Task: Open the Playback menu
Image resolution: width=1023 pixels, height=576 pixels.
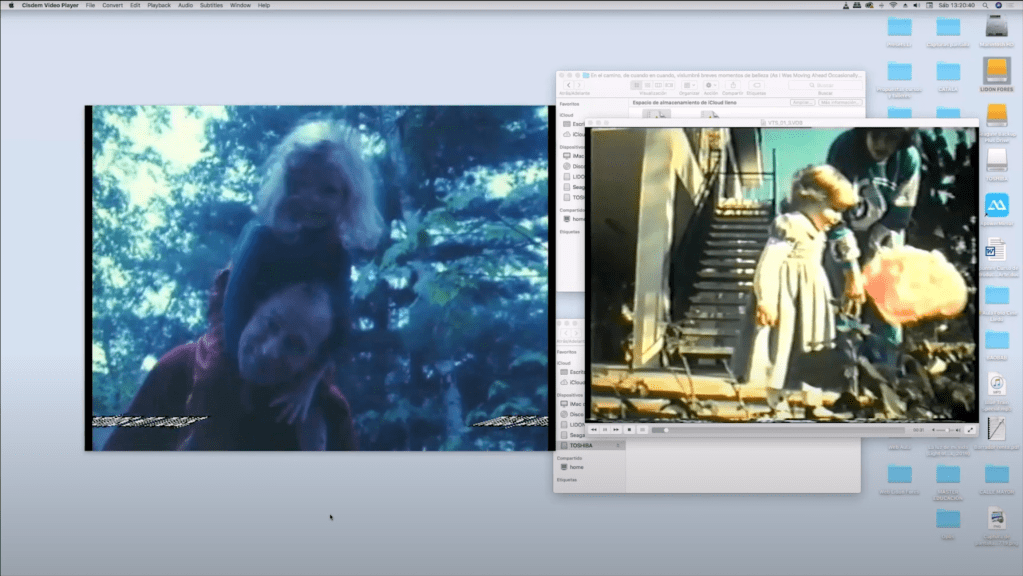Action: pos(159,5)
